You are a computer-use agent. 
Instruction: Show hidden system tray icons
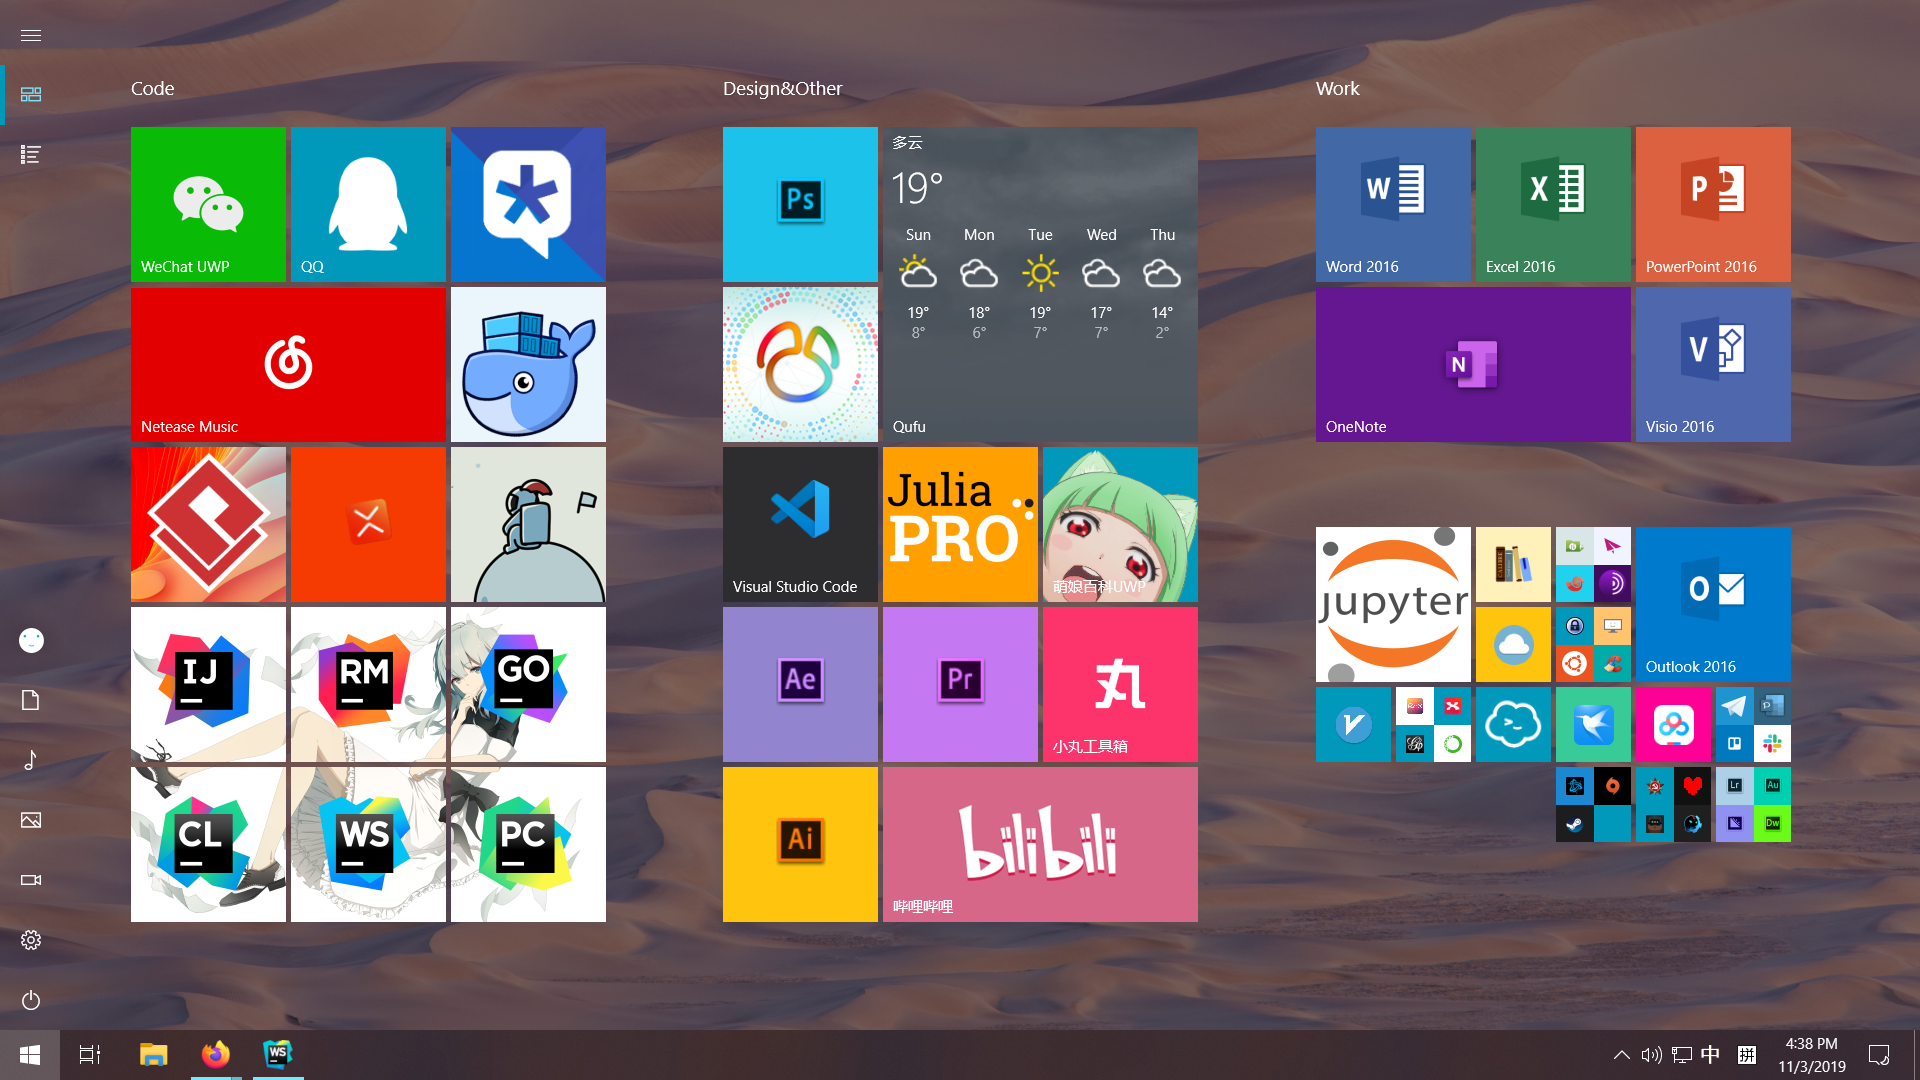coord(1622,1055)
